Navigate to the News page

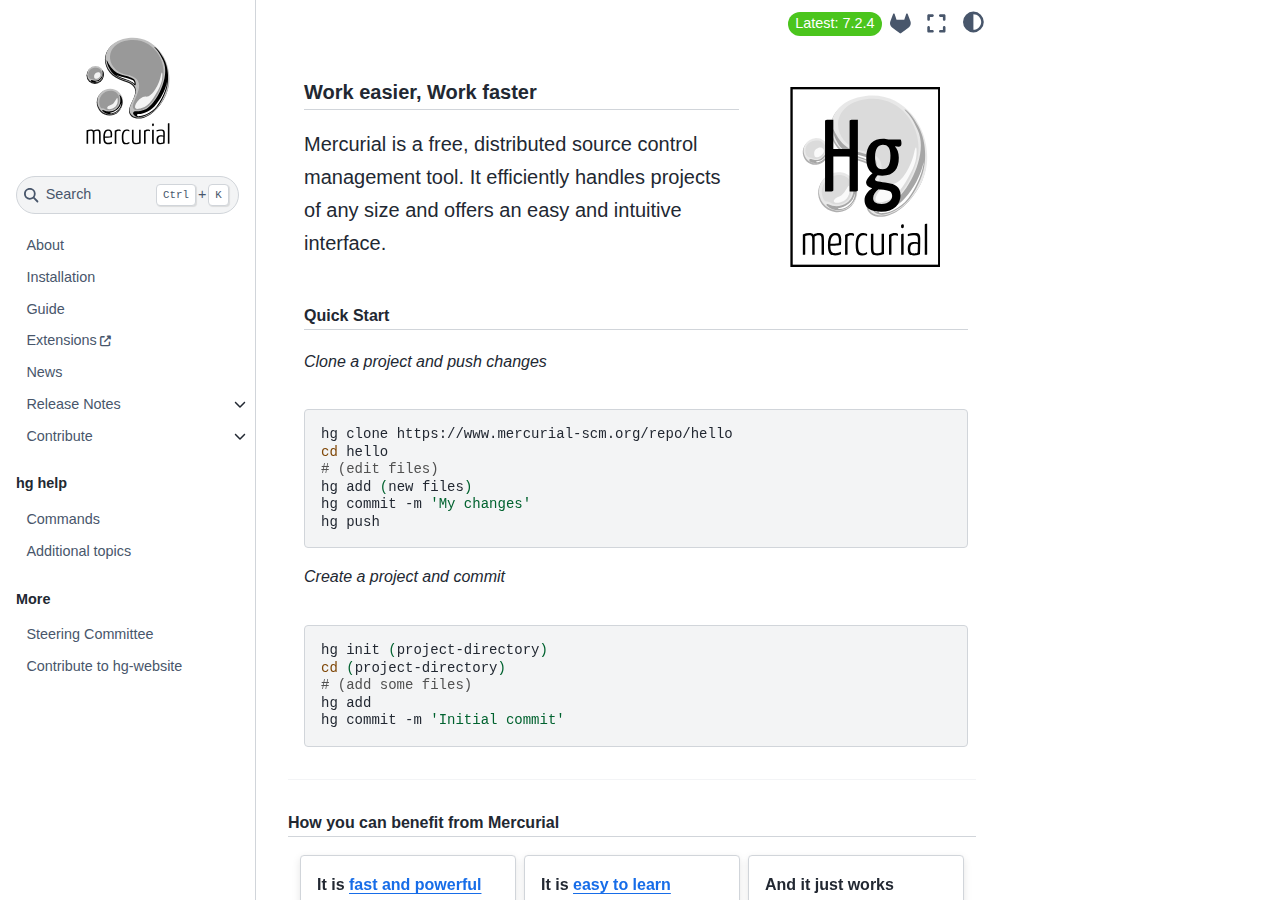pyautogui.click(x=45, y=372)
